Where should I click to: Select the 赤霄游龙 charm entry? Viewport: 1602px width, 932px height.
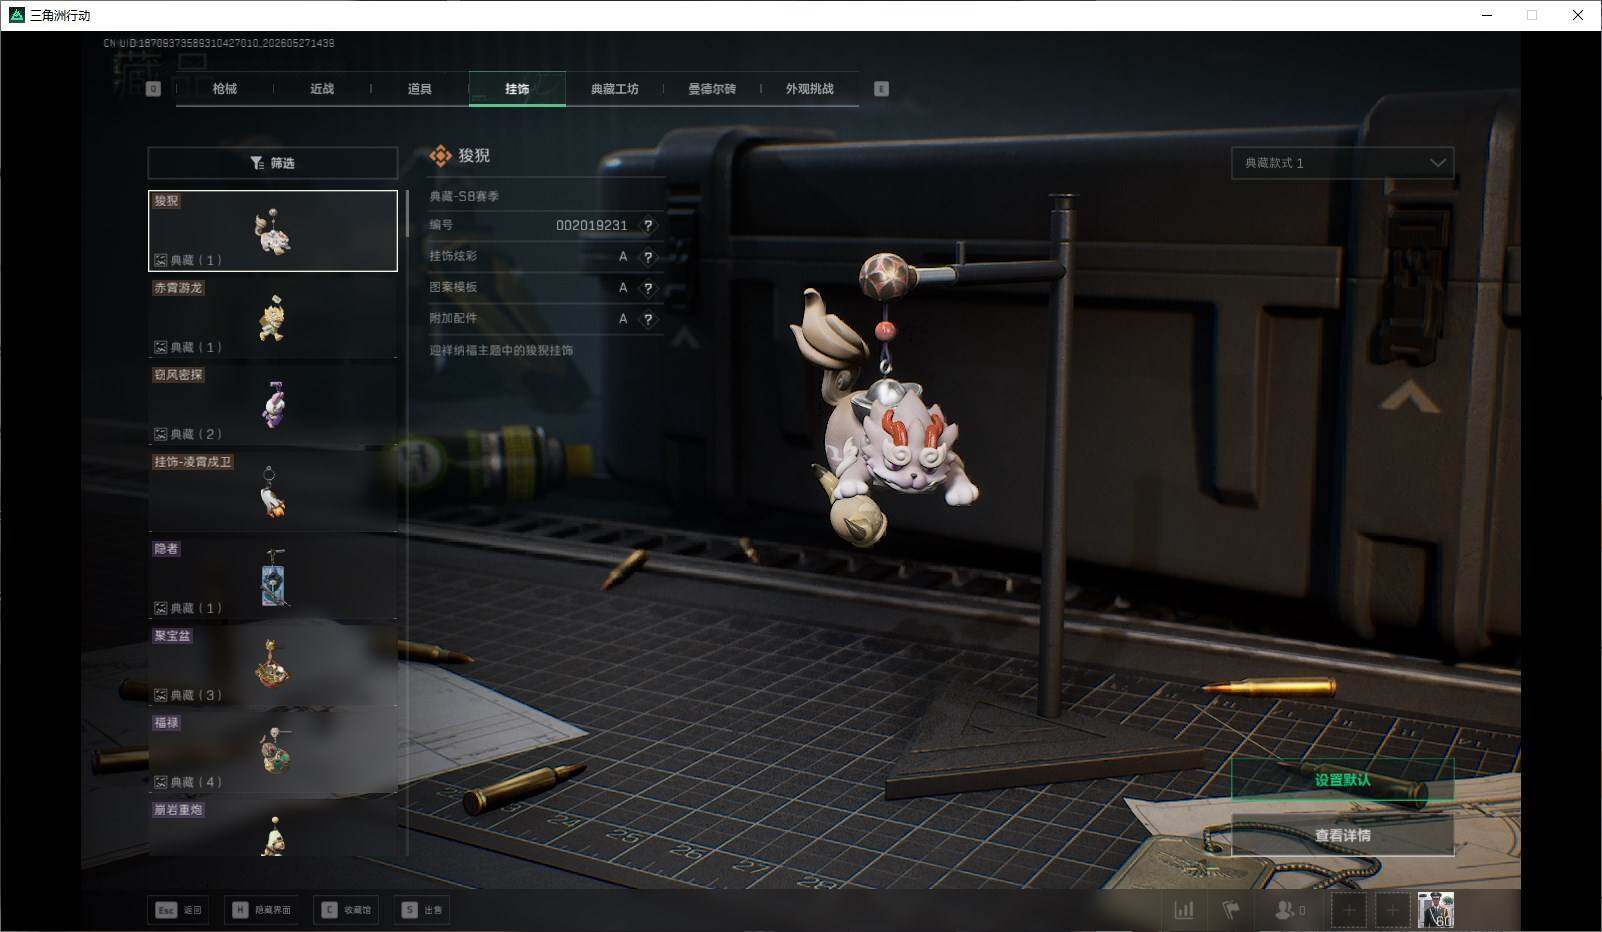(x=273, y=318)
